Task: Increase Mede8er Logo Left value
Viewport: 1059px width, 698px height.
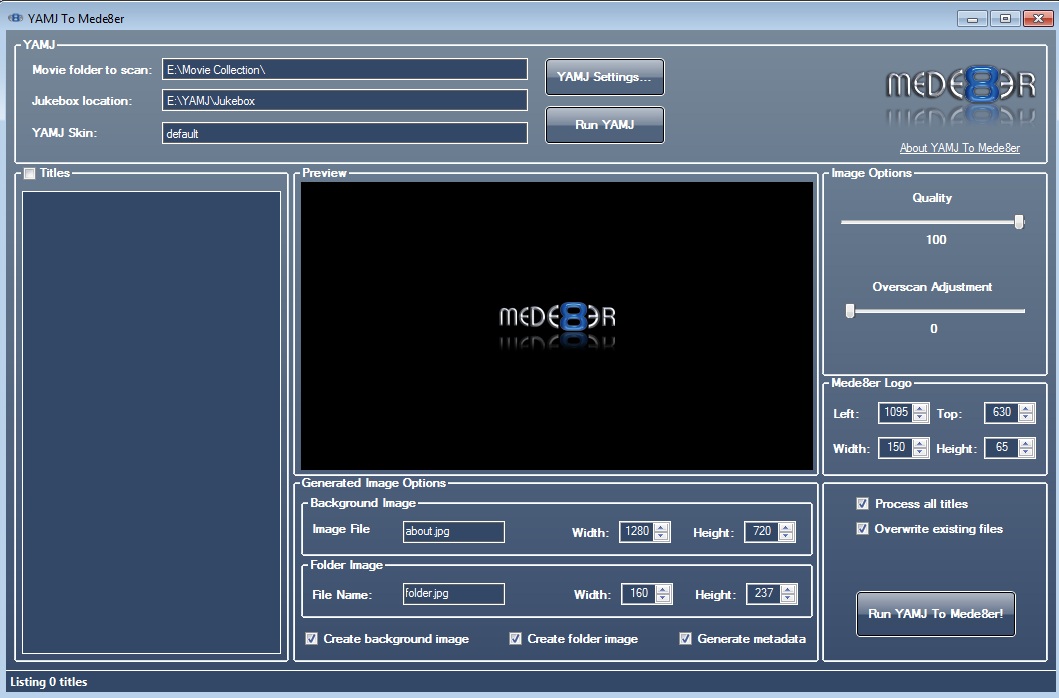Action: pos(920,409)
